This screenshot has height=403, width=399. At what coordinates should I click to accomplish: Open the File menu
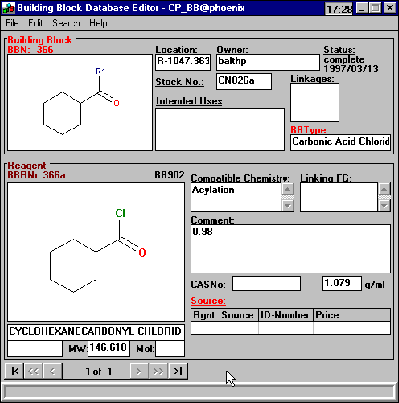(x=11, y=23)
